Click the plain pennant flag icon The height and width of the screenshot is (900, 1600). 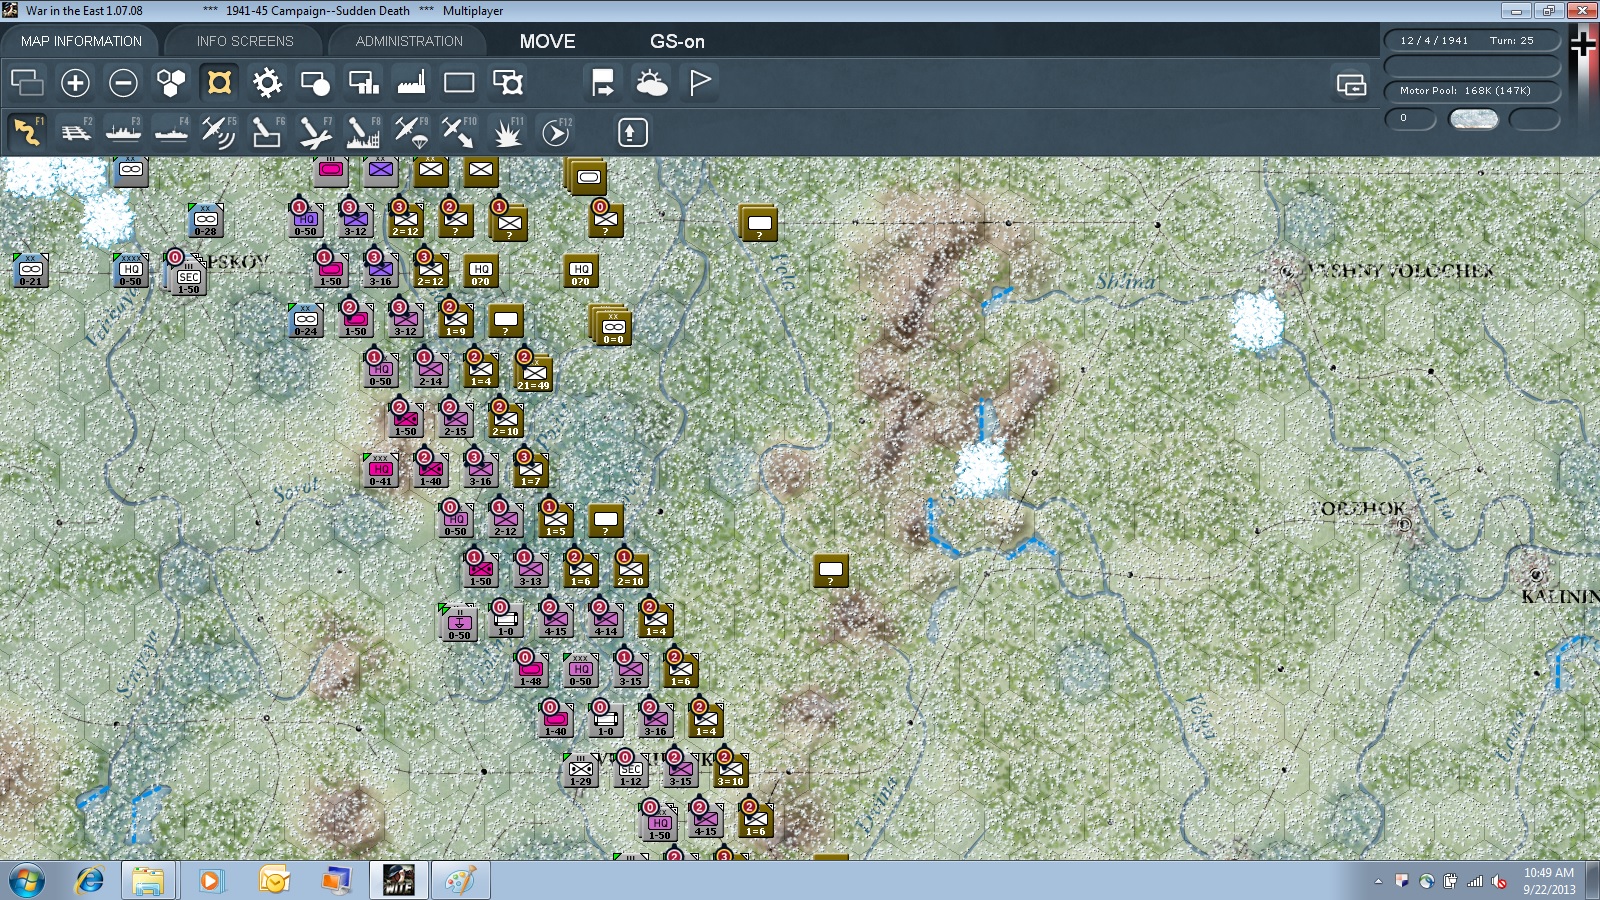click(x=699, y=83)
